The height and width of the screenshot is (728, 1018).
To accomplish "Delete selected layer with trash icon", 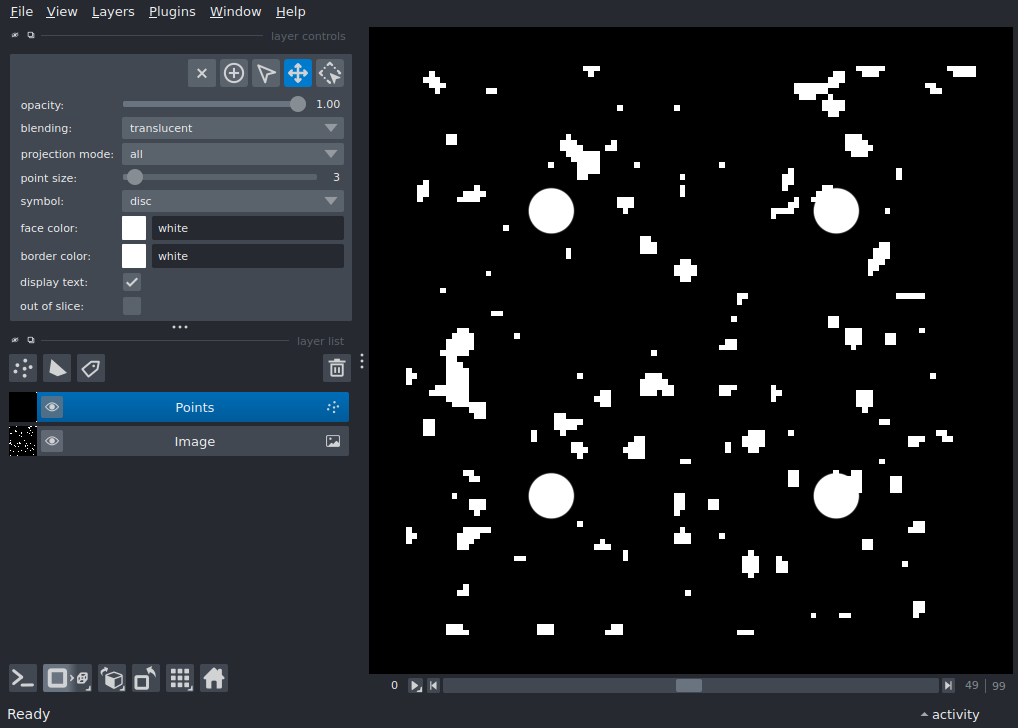I will tap(337, 368).
